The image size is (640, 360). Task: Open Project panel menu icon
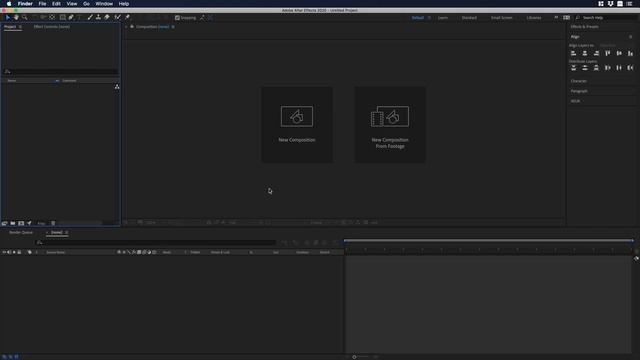(x=20, y=27)
